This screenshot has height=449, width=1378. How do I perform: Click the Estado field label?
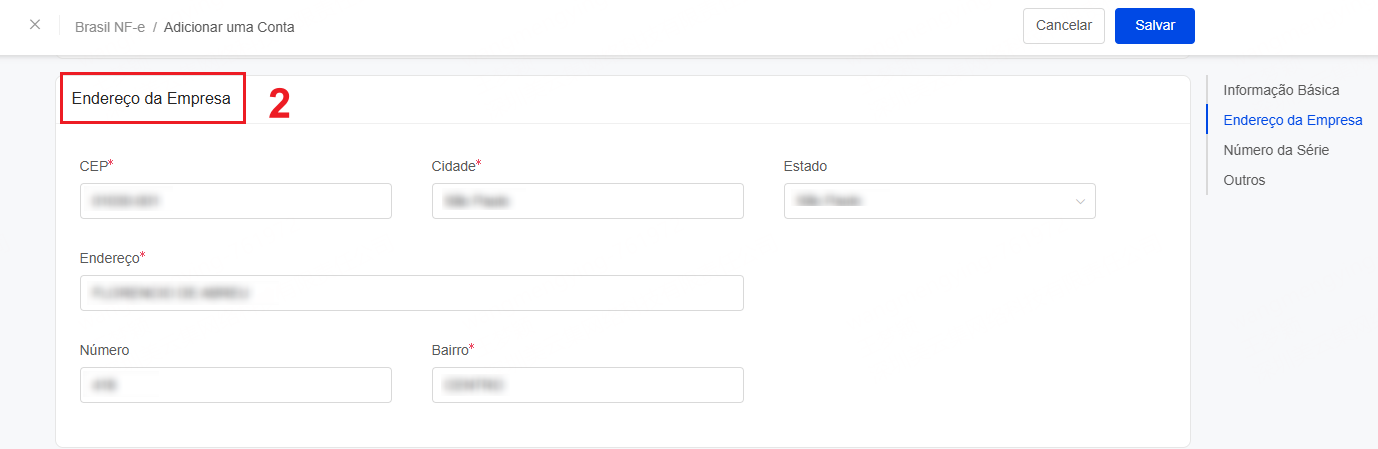tap(806, 166)
